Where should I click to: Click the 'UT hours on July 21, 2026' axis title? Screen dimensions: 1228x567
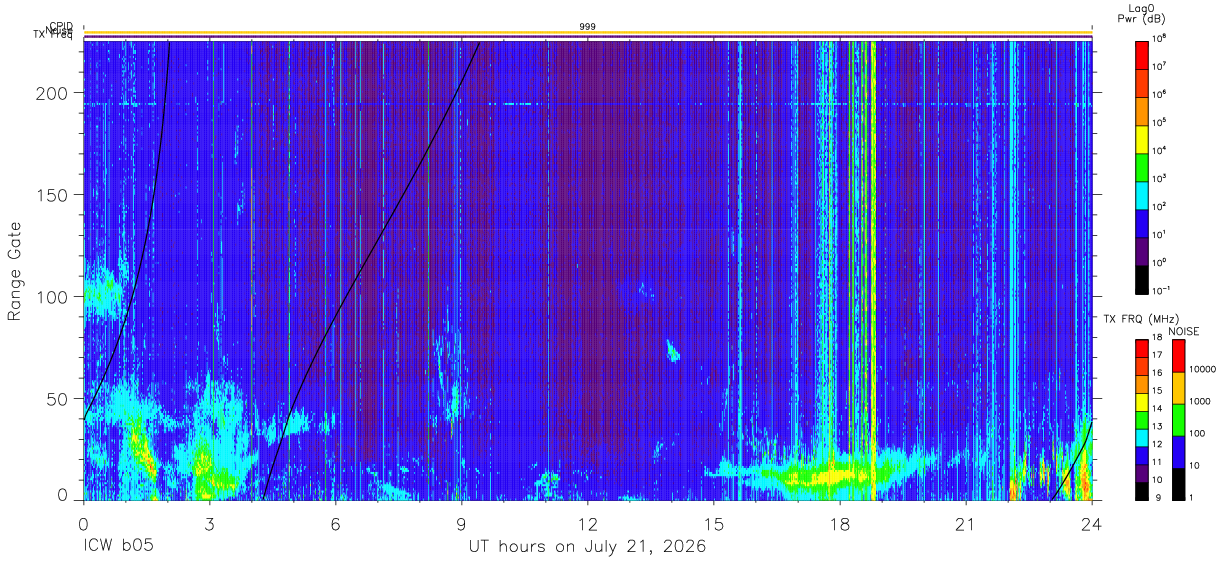coord(587,547)
